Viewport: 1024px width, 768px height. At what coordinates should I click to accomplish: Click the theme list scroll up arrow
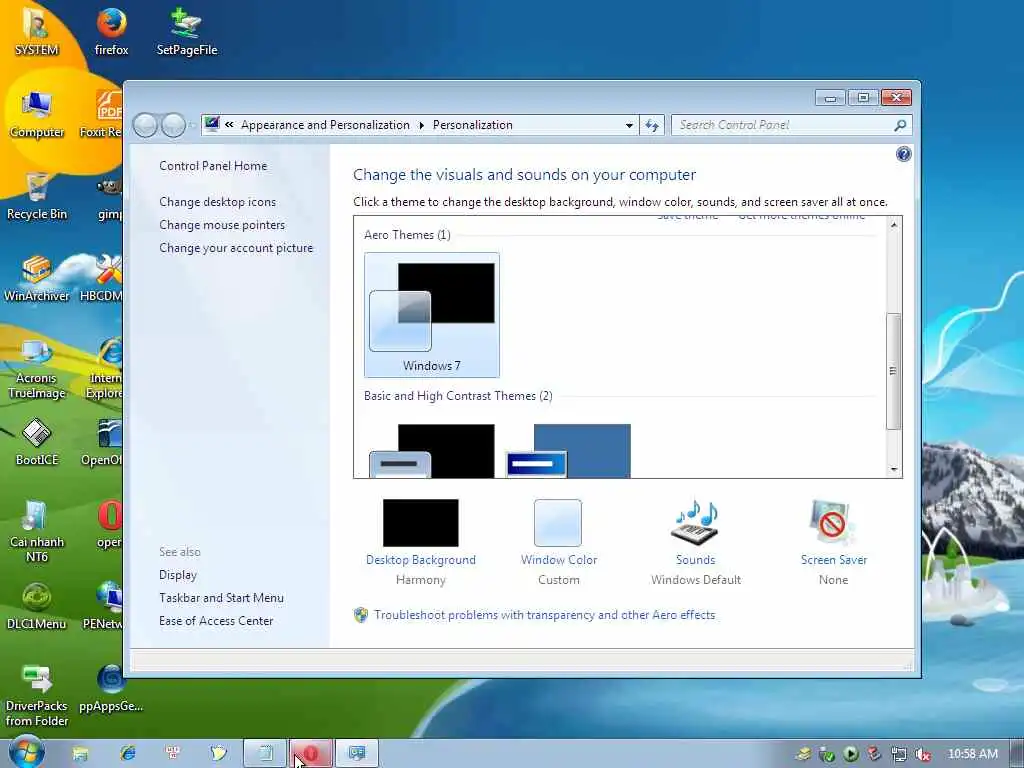893,225
